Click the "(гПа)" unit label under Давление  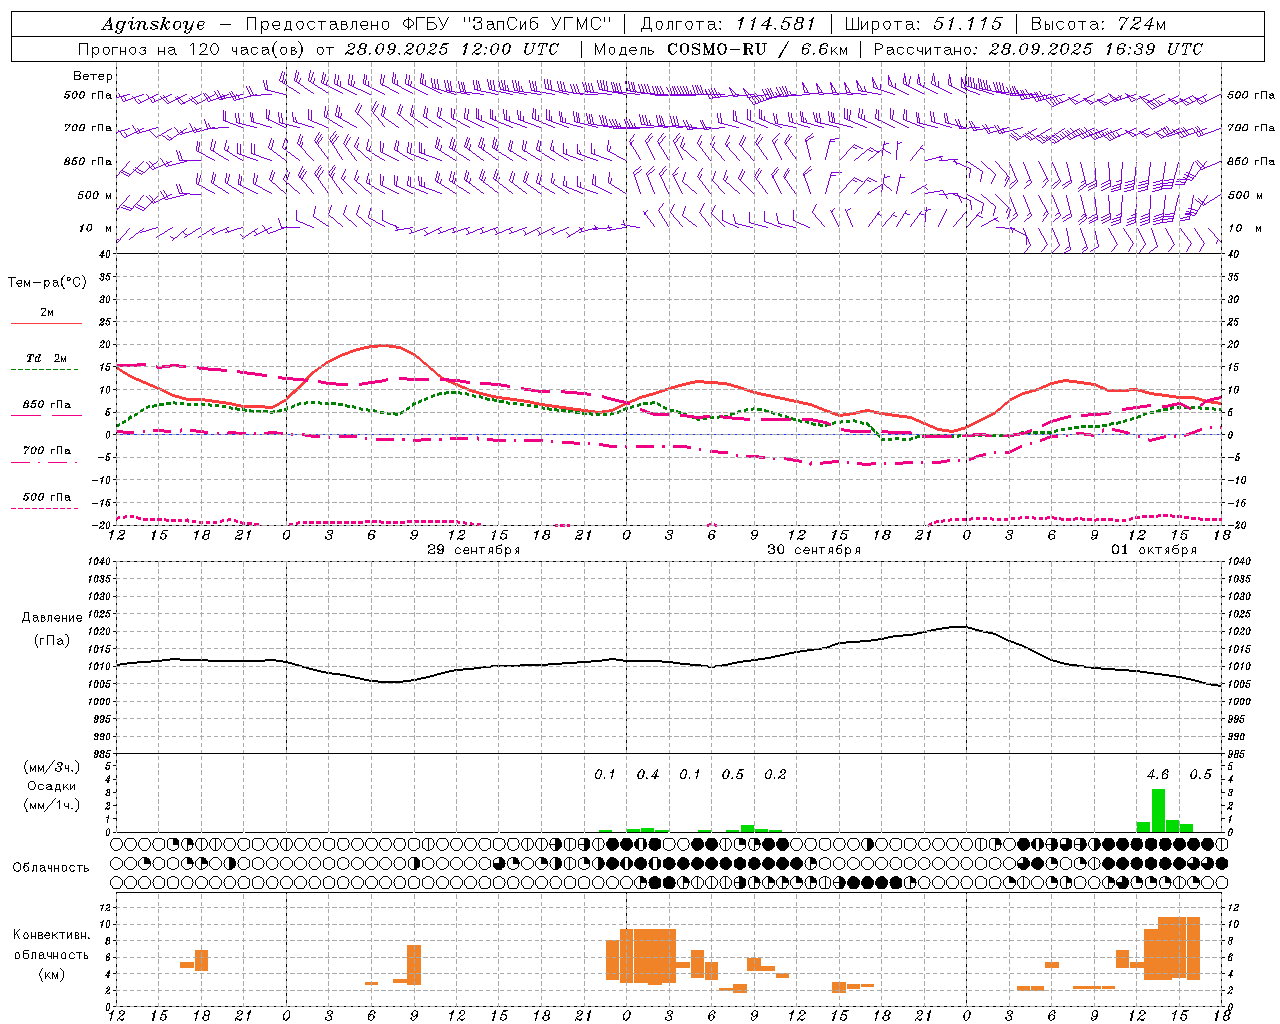[52, 640]
